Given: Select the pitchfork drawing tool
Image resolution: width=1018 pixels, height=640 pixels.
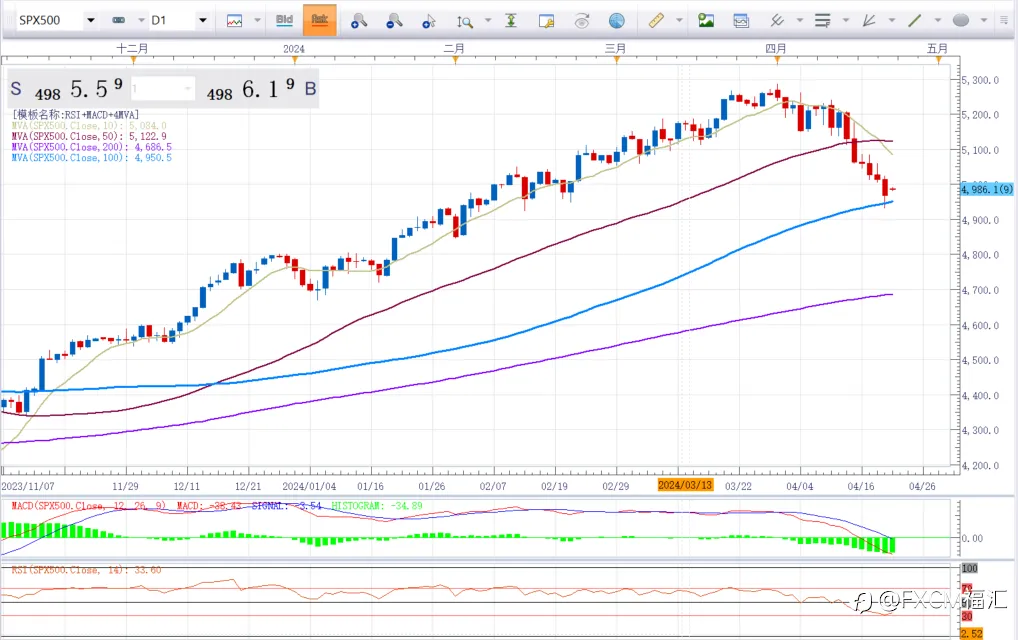Looking at the screenshot, I should click(x=776, y=21).
